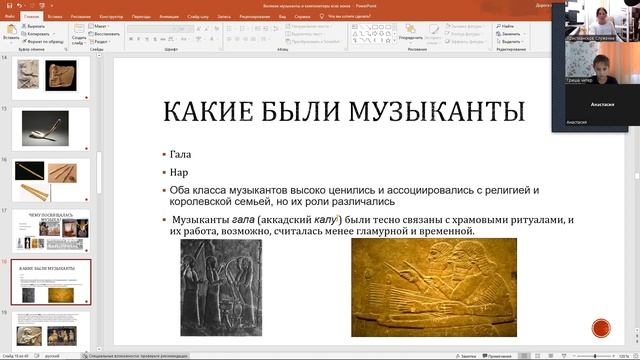The image size is (640, 360).
Task: Click the 'Нар' bullet text
Action: 179,173
